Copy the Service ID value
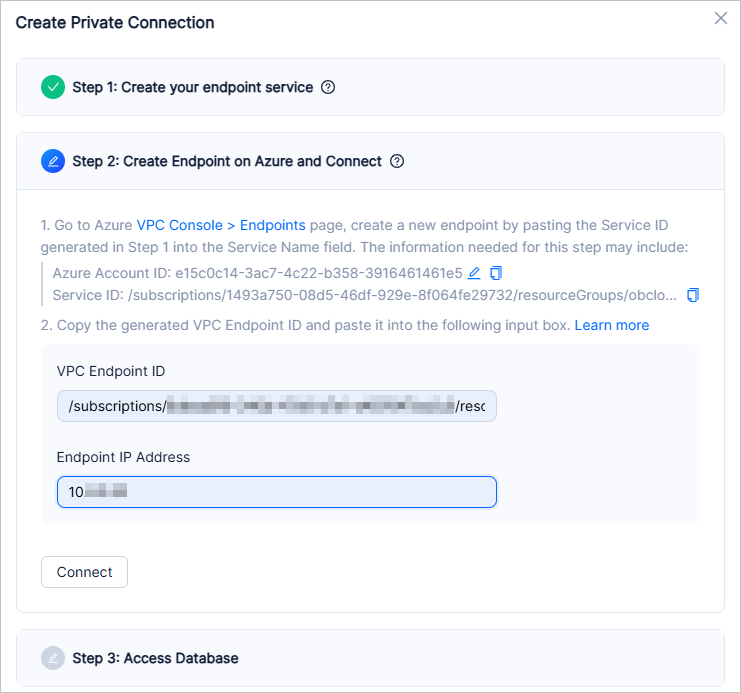The width and height of the screenshot is (741, 693). click(693, 295)
